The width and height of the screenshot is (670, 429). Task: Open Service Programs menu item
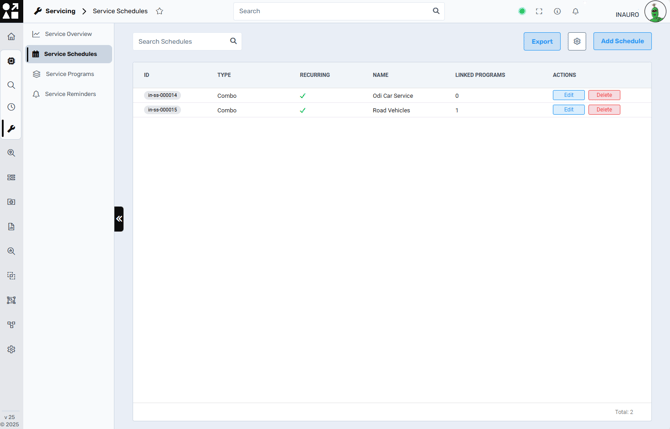point(69,74)
